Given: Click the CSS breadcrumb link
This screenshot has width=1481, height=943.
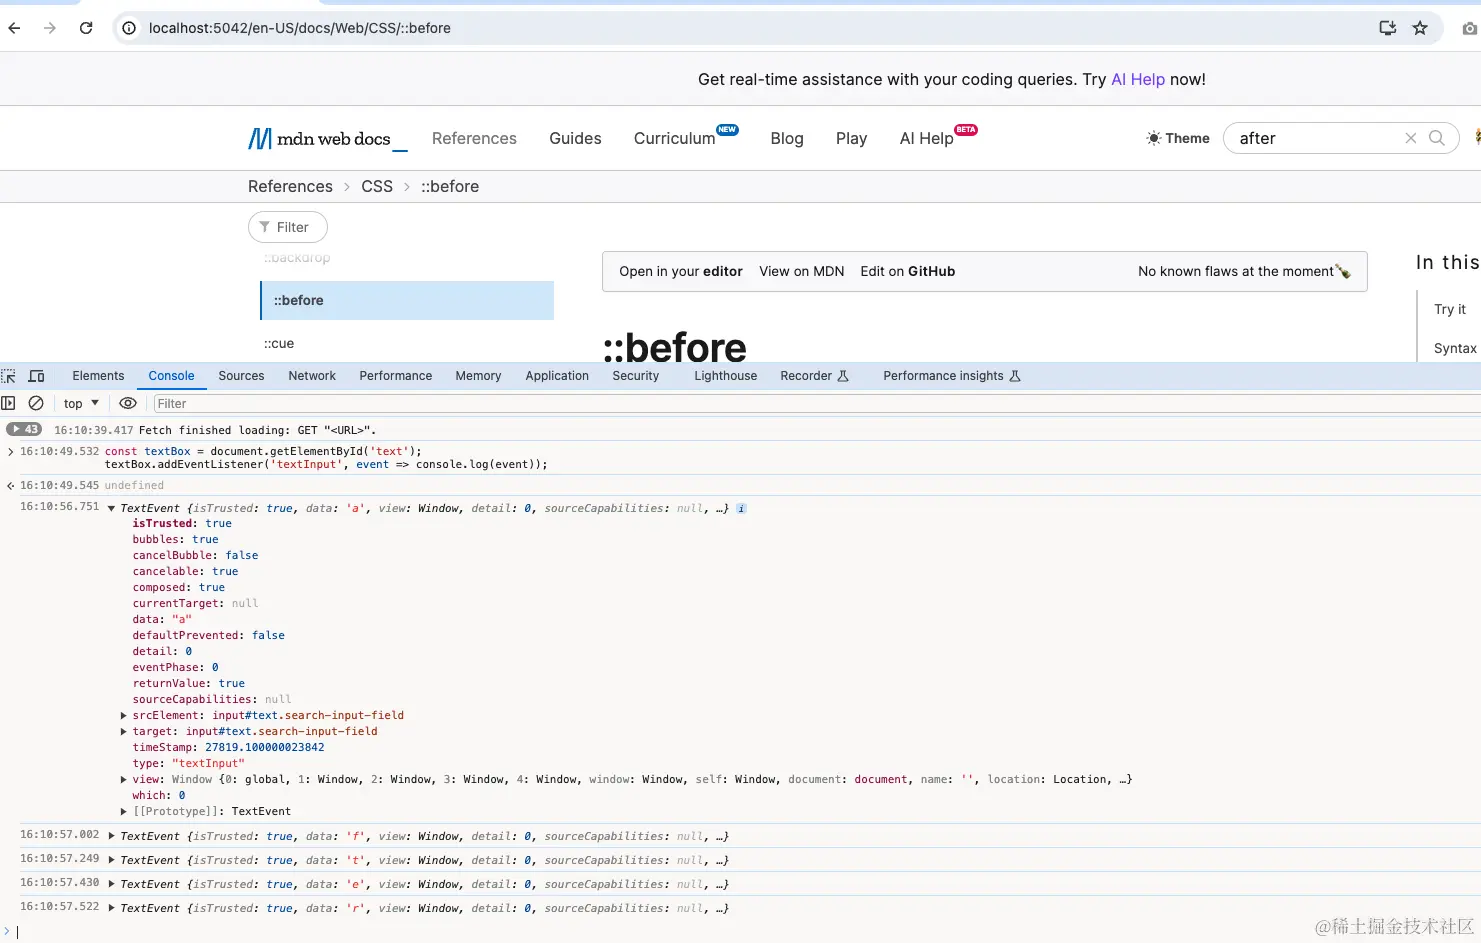Looking at the screenshot, I should tap(377, 187).
